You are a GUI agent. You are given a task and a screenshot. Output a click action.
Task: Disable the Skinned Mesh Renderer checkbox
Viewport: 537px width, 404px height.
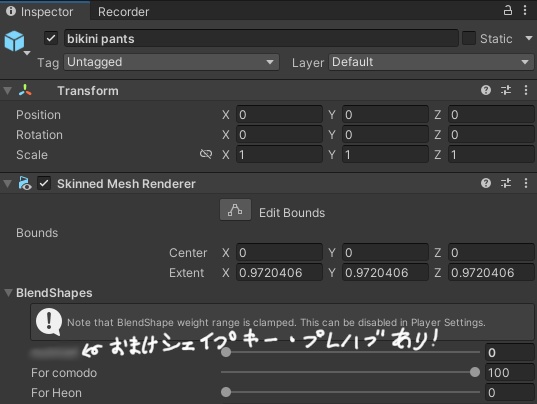point(44,183)
